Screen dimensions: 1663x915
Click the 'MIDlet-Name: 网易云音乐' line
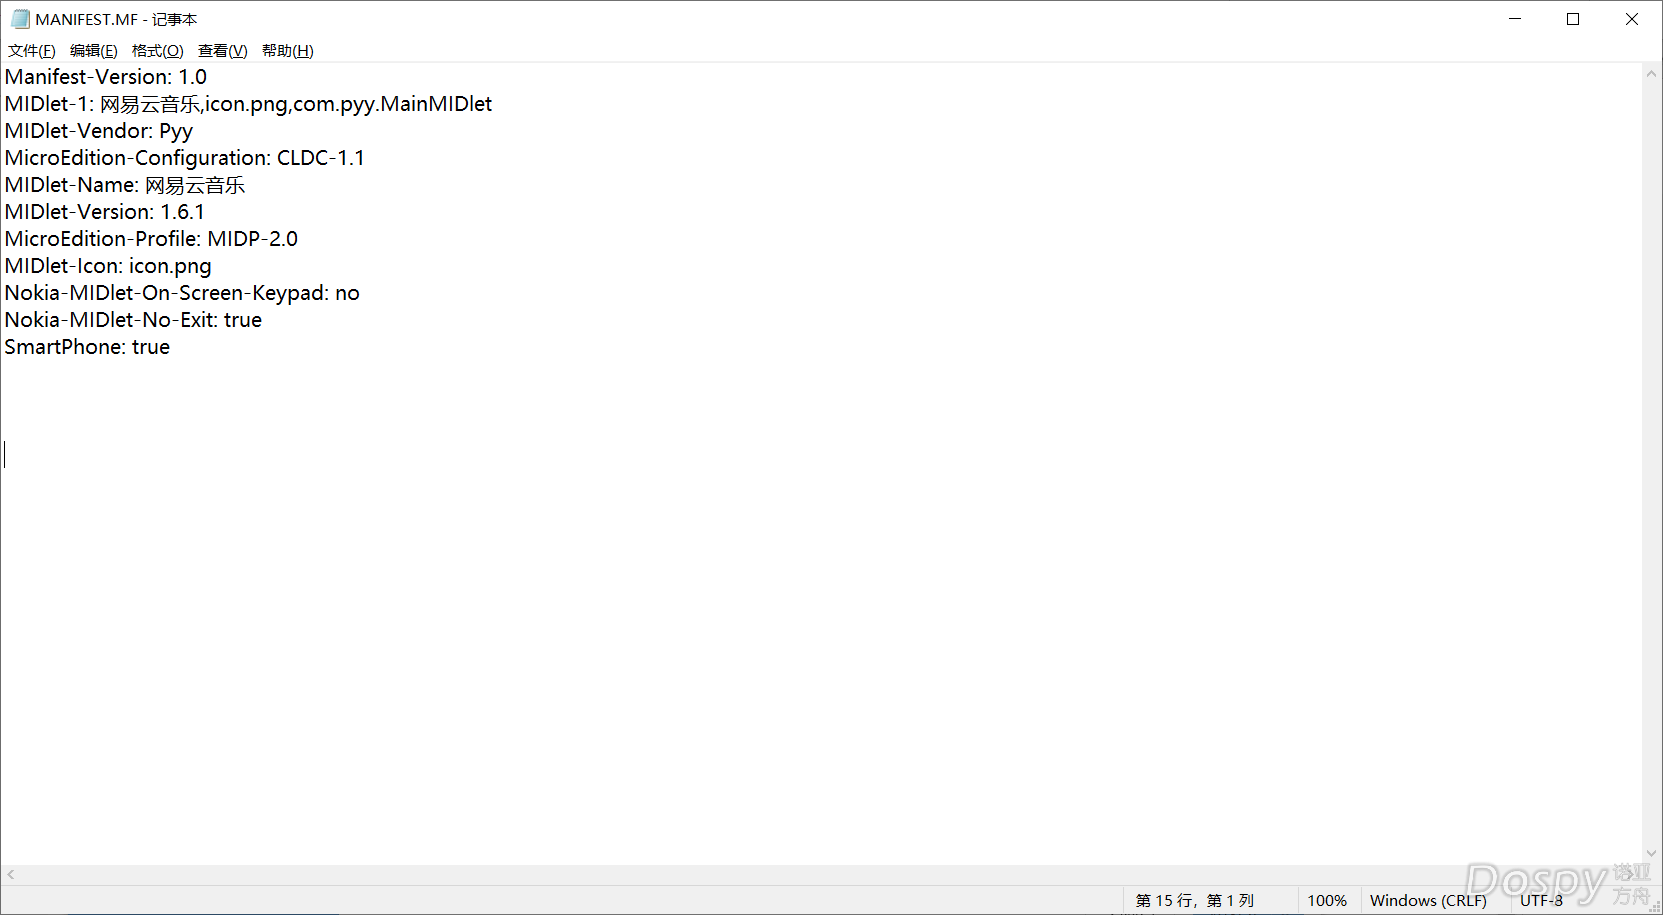pos(125,185)
